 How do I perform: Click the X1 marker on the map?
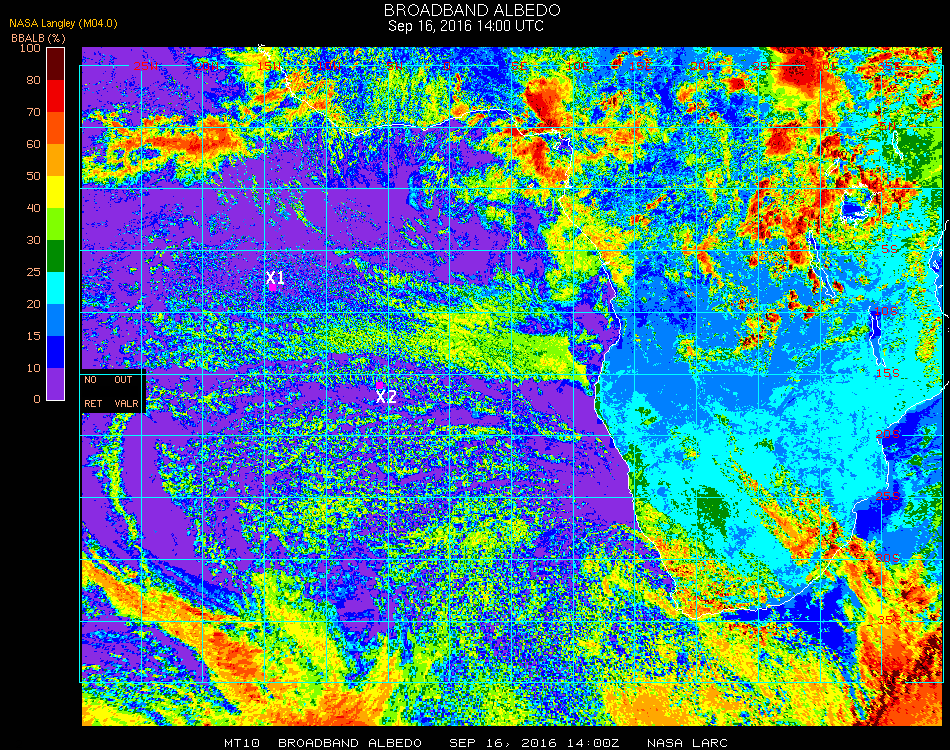275,279
